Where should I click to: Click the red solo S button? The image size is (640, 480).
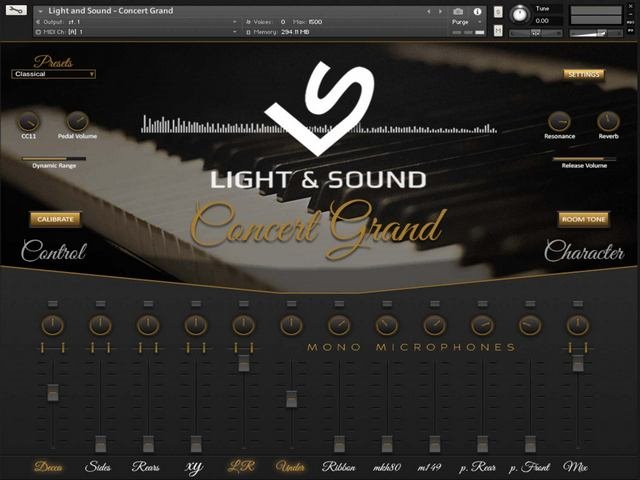[x=496, y=12]
